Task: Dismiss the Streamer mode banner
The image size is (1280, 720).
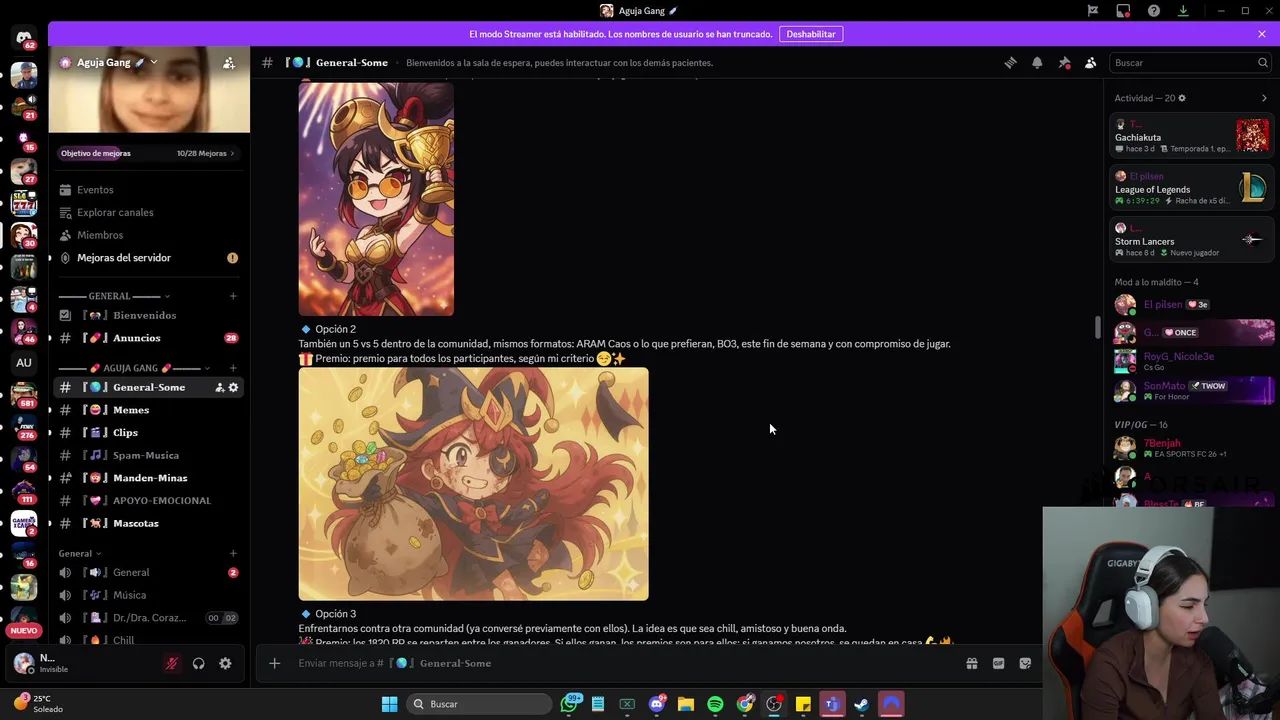Action: pos(1262,34)
